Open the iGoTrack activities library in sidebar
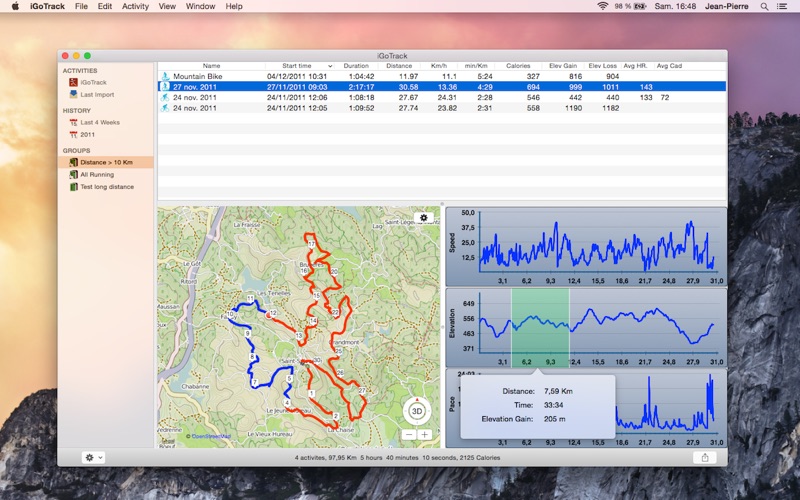 (x=93, y=82)
